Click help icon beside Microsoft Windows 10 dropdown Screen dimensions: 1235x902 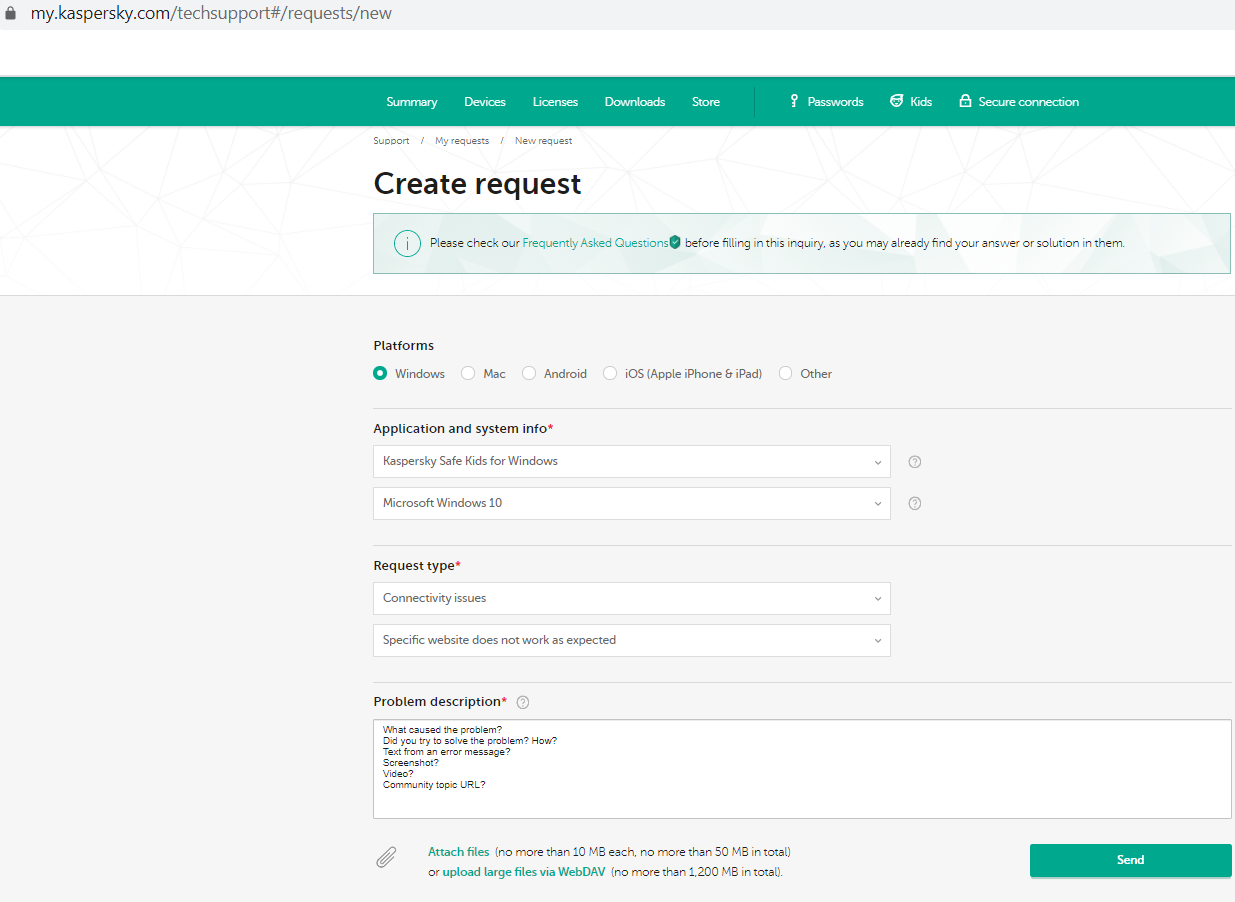[x=914, y=503]
